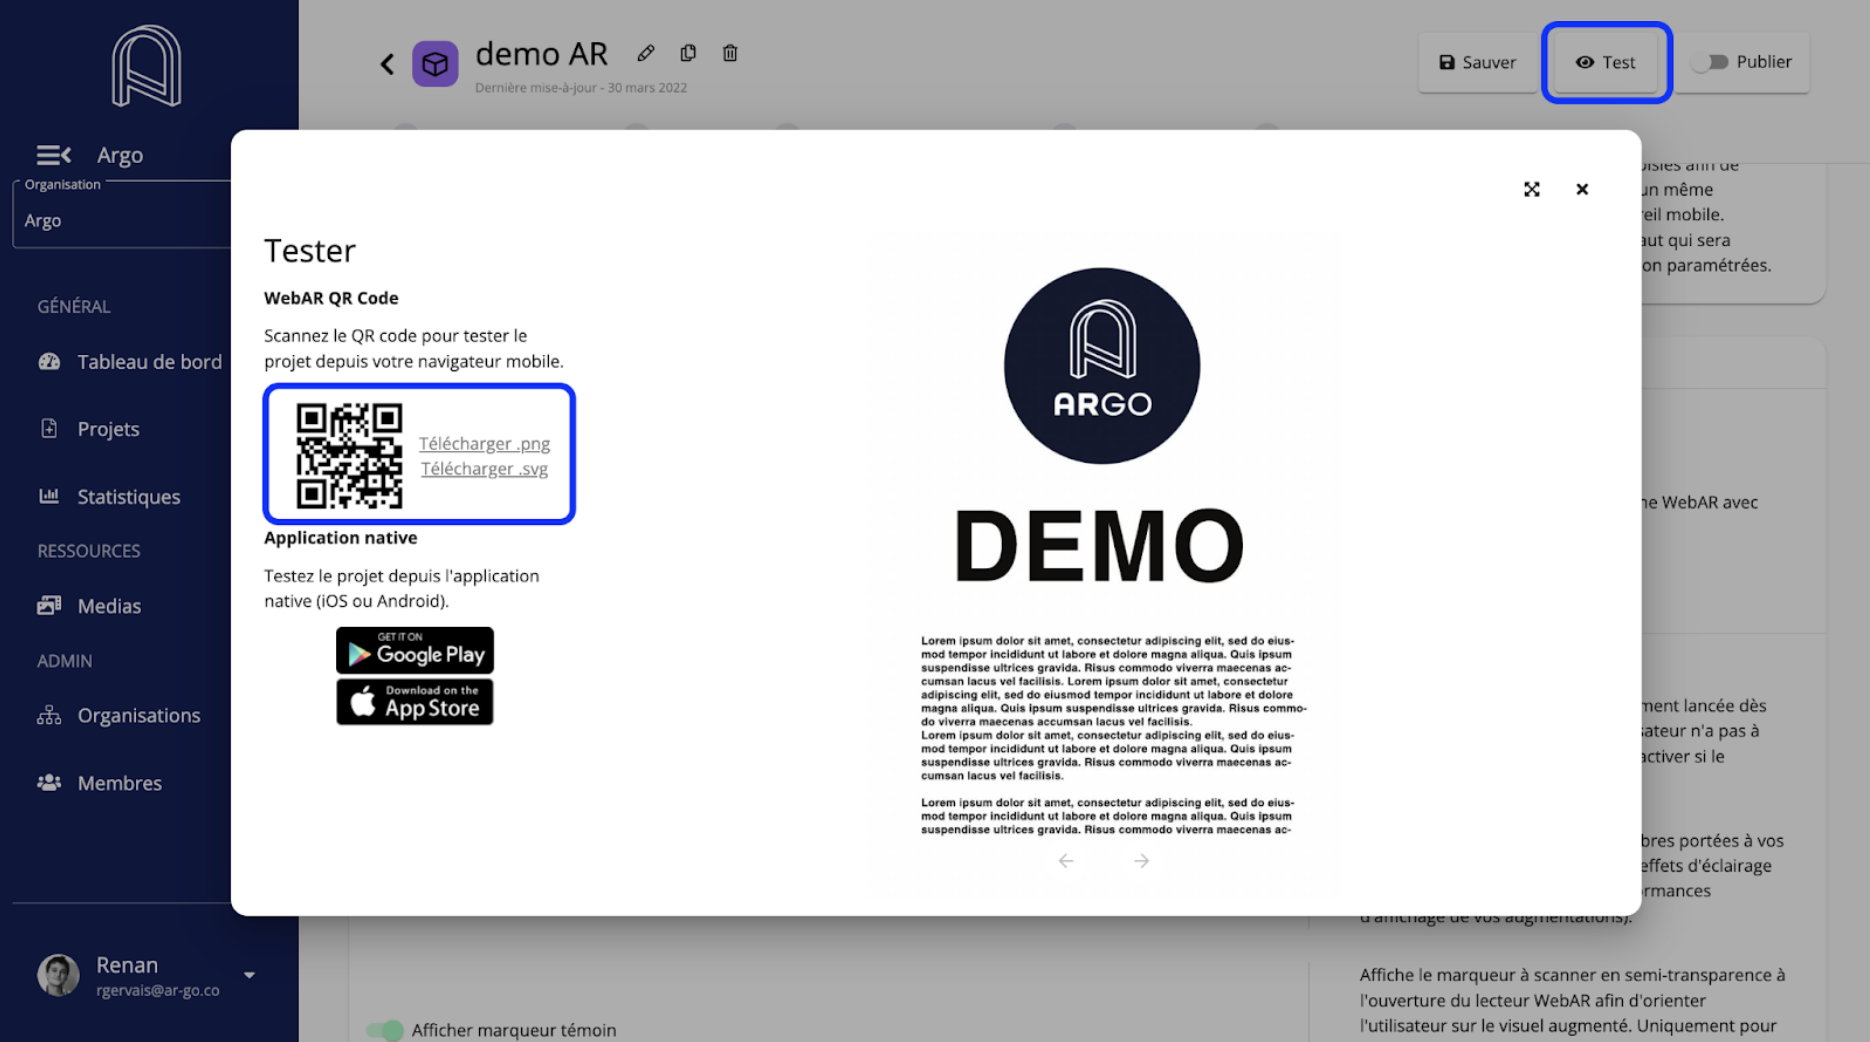Collapse the sidebar menu icon
Viewport: 1870px width, 1042px height.
(54, 155)
